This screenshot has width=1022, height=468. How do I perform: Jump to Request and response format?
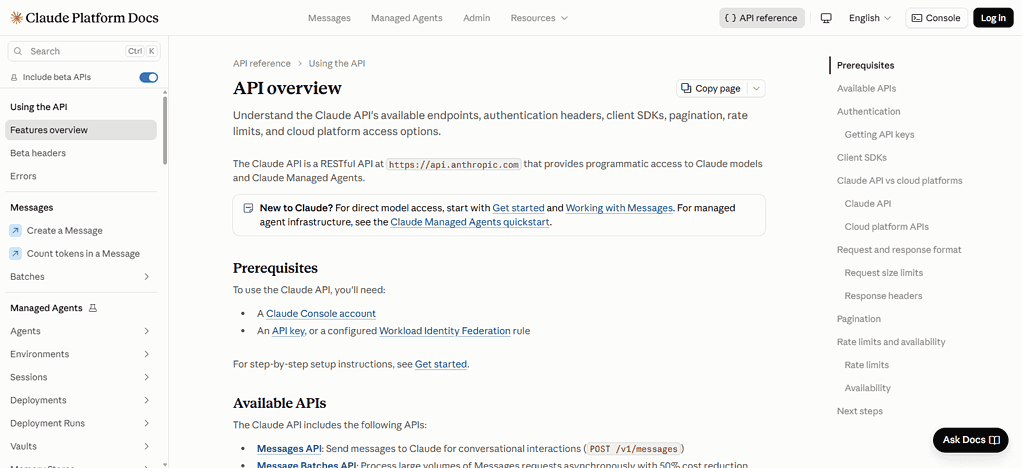click(x=899, y=250)
